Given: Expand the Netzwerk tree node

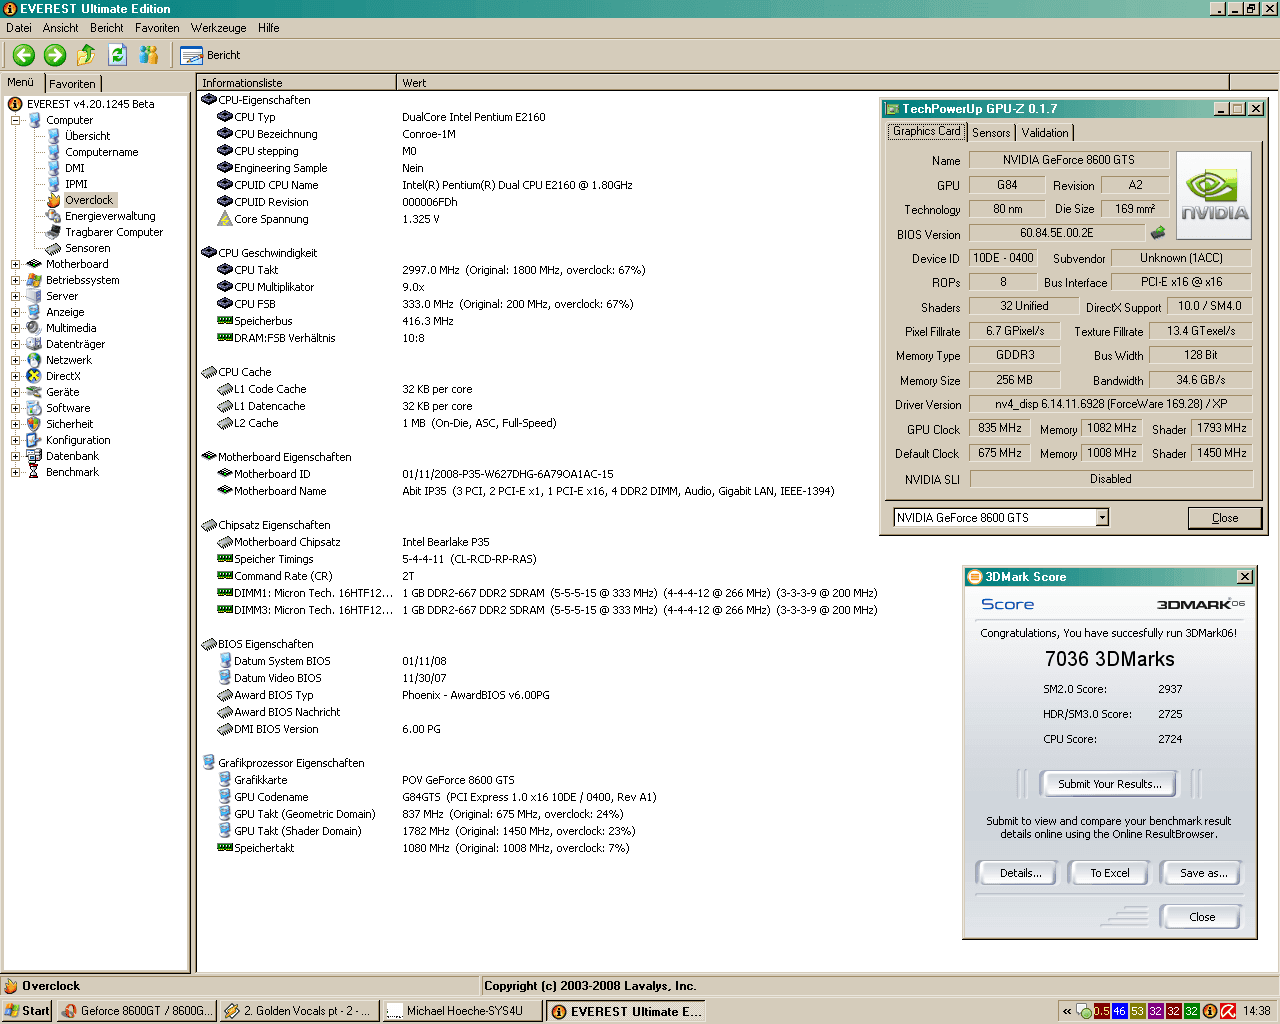Looking at the screenshot, I should pos(15,360).
